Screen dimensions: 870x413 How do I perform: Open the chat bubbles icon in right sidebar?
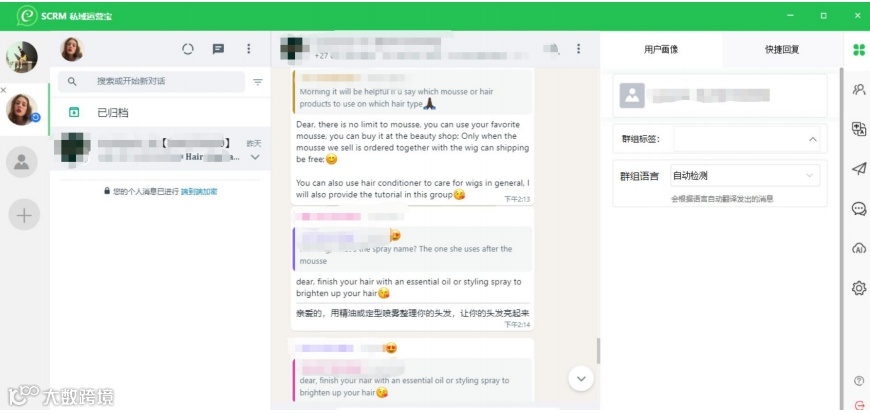(858, 209)
